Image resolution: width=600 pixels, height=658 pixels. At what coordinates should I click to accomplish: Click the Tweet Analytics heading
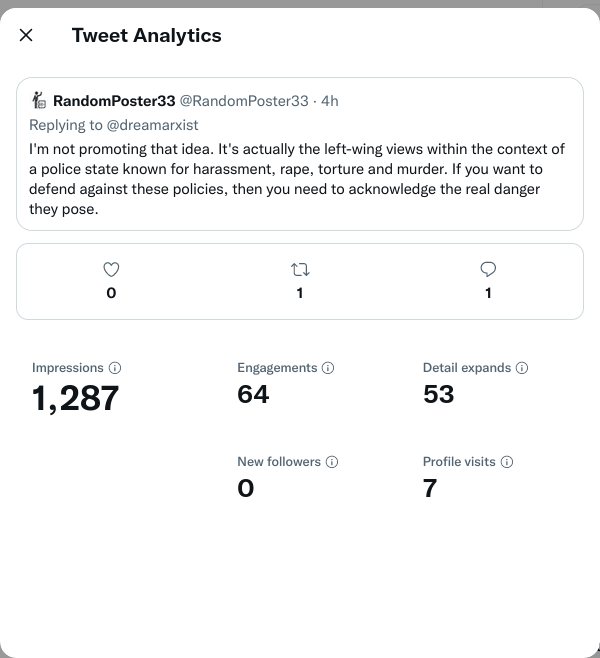click(147, 36)
